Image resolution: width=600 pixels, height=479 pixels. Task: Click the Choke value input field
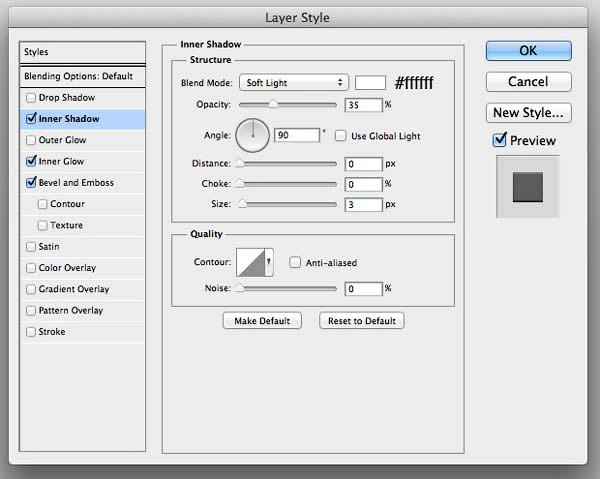pos(364,184)
